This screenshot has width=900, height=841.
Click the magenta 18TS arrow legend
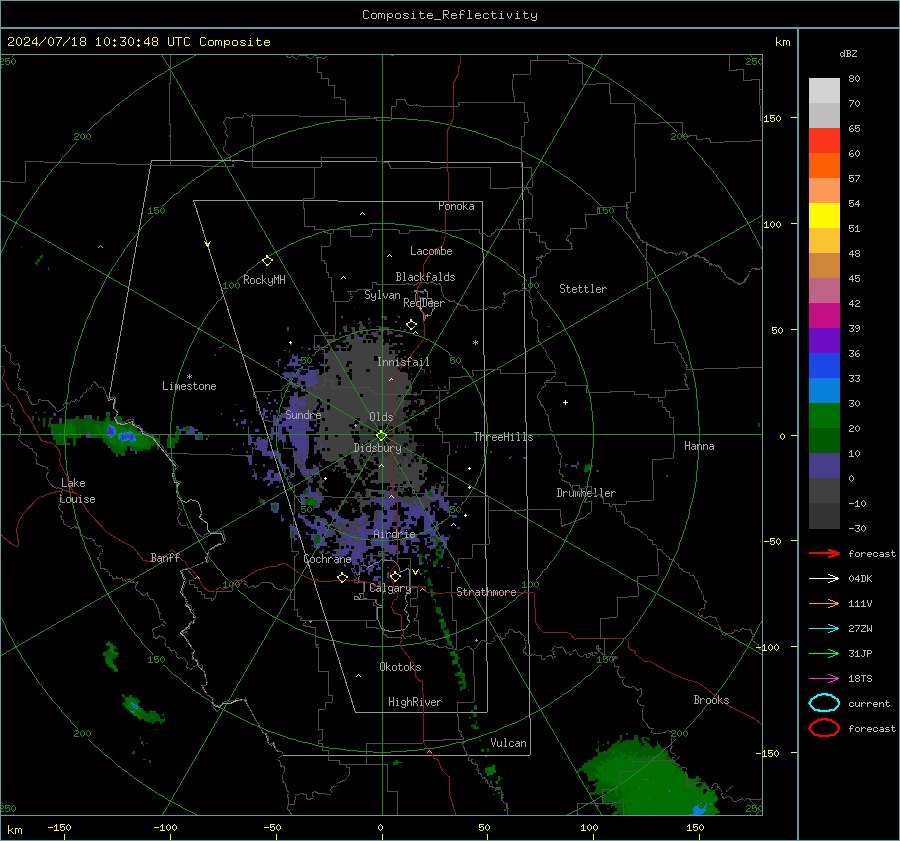coord(824,679)
